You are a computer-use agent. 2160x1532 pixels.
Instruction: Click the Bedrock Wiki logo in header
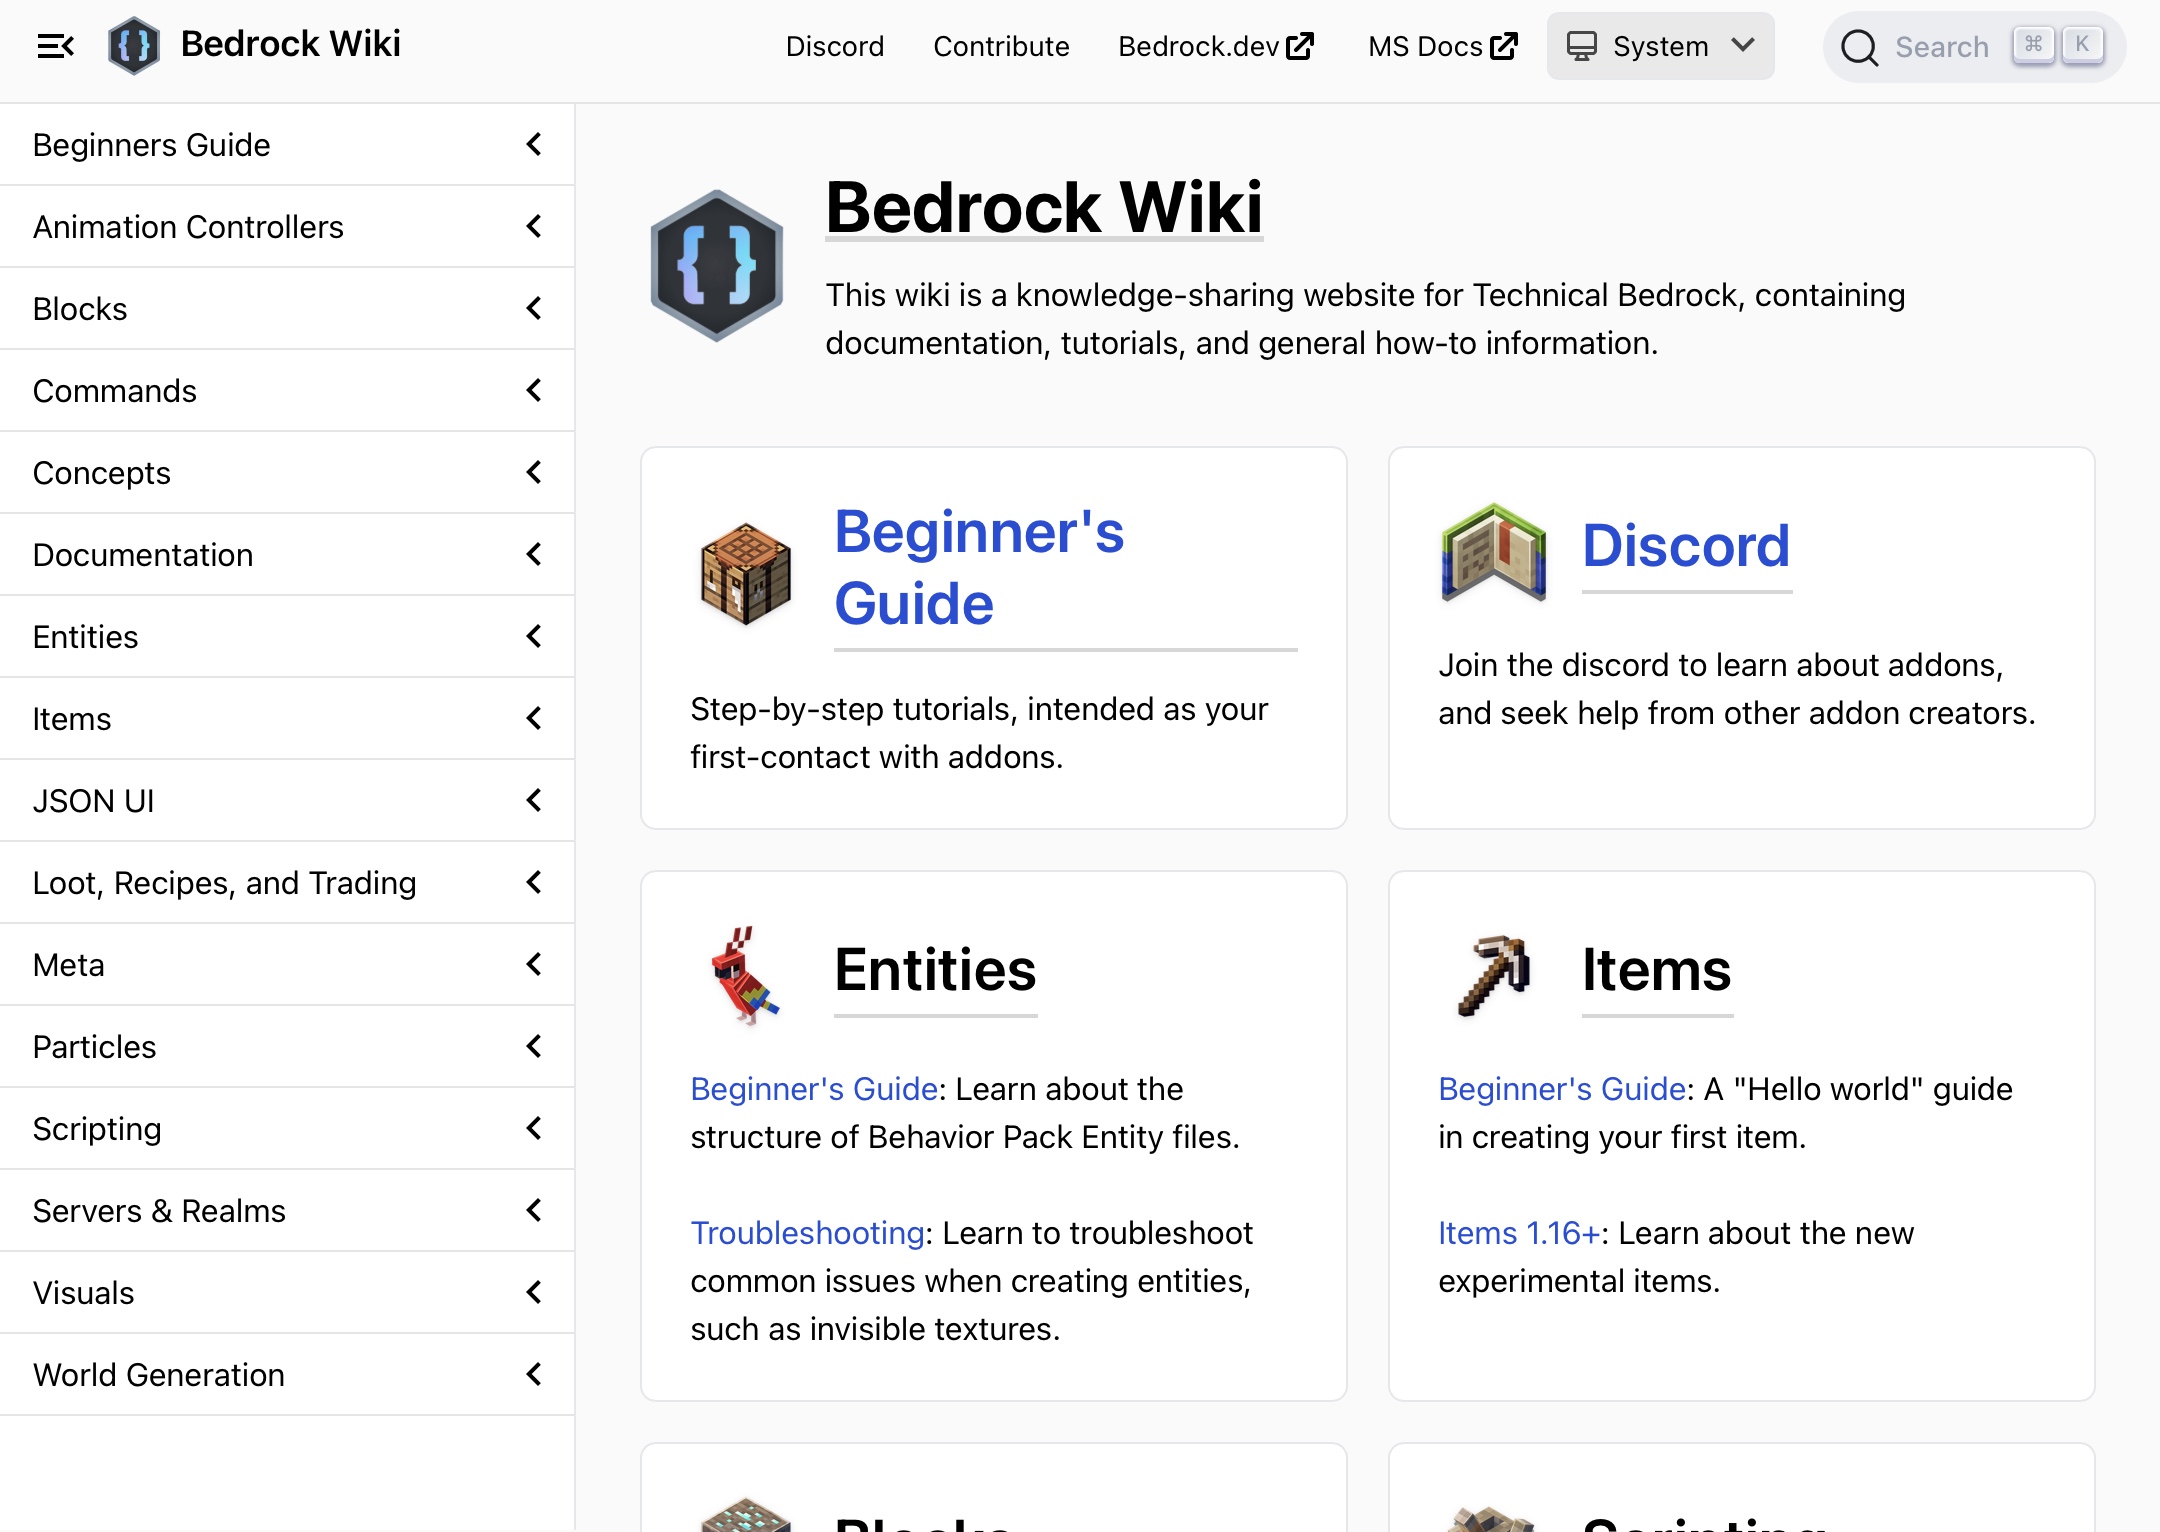[134, 46]
